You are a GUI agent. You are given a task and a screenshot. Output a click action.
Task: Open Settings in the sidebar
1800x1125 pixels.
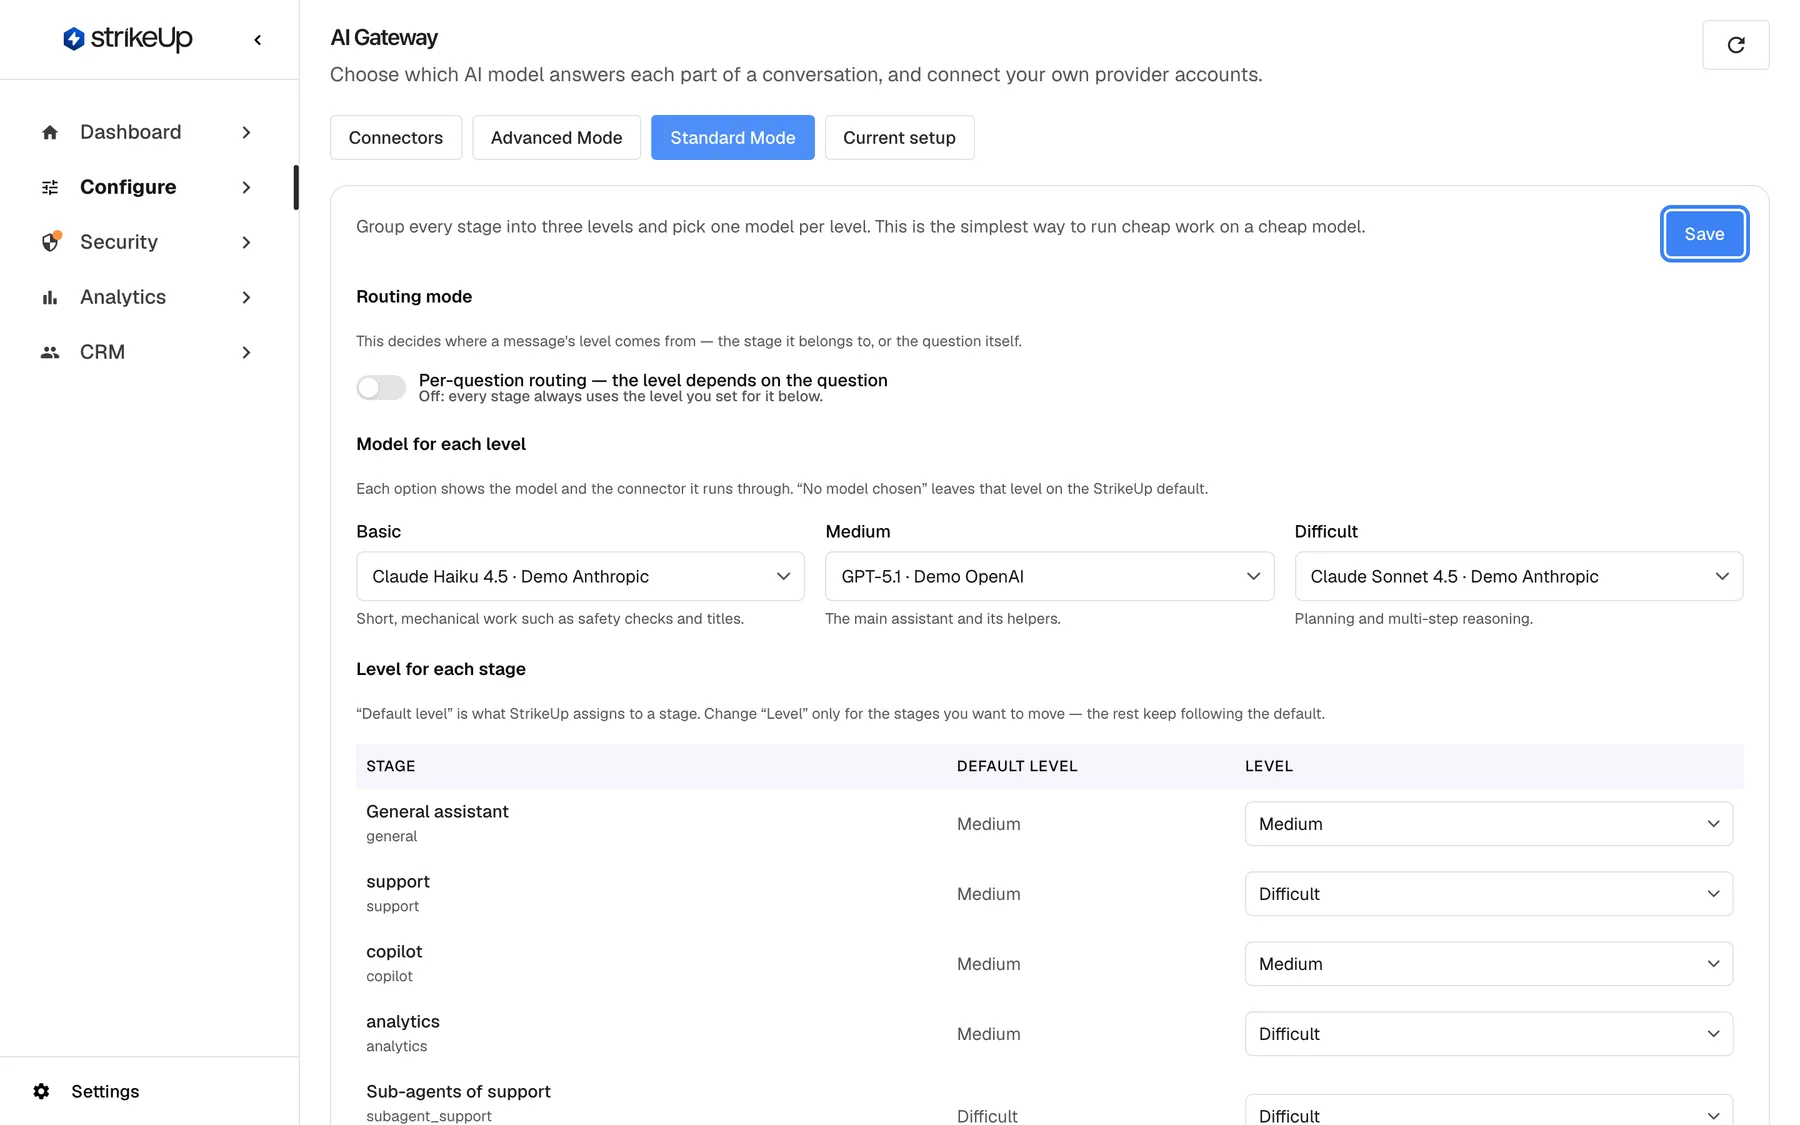click(105, 1091)
